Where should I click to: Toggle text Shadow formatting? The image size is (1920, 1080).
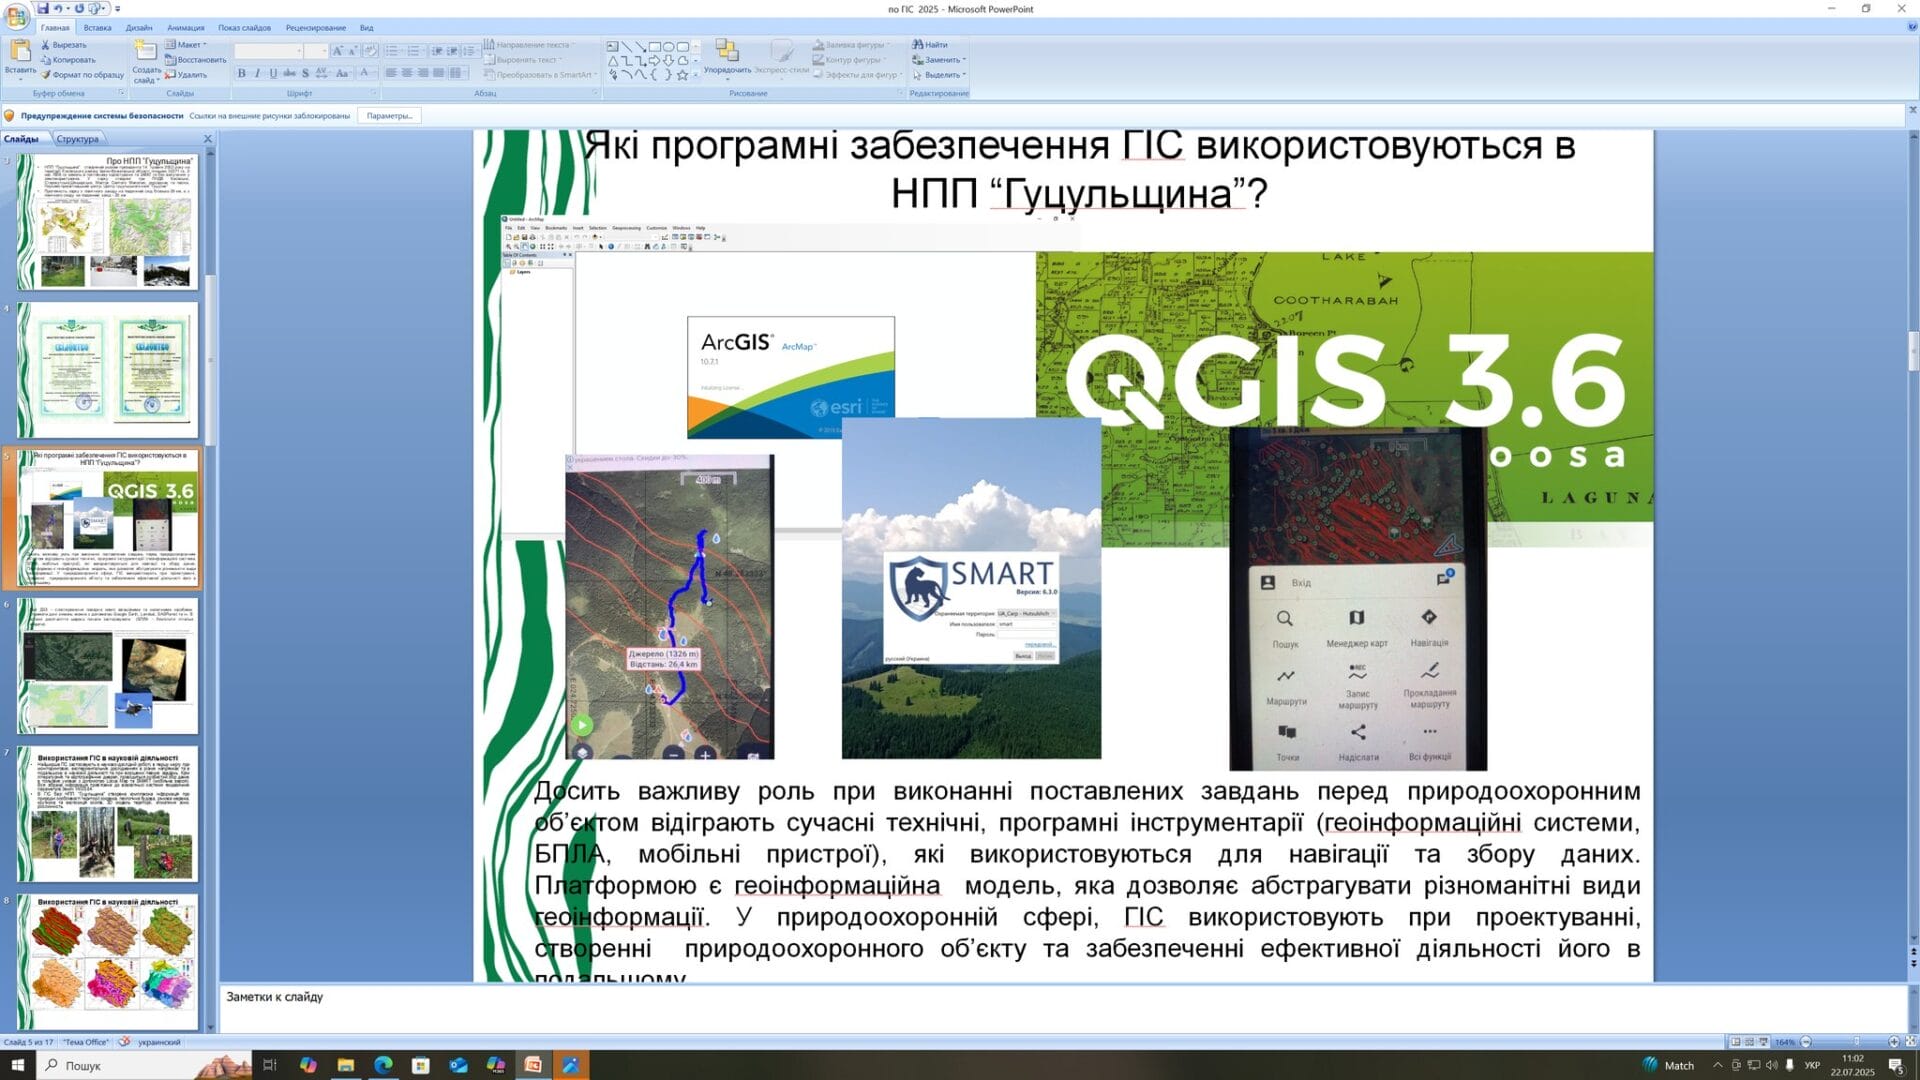click(305, 74)
